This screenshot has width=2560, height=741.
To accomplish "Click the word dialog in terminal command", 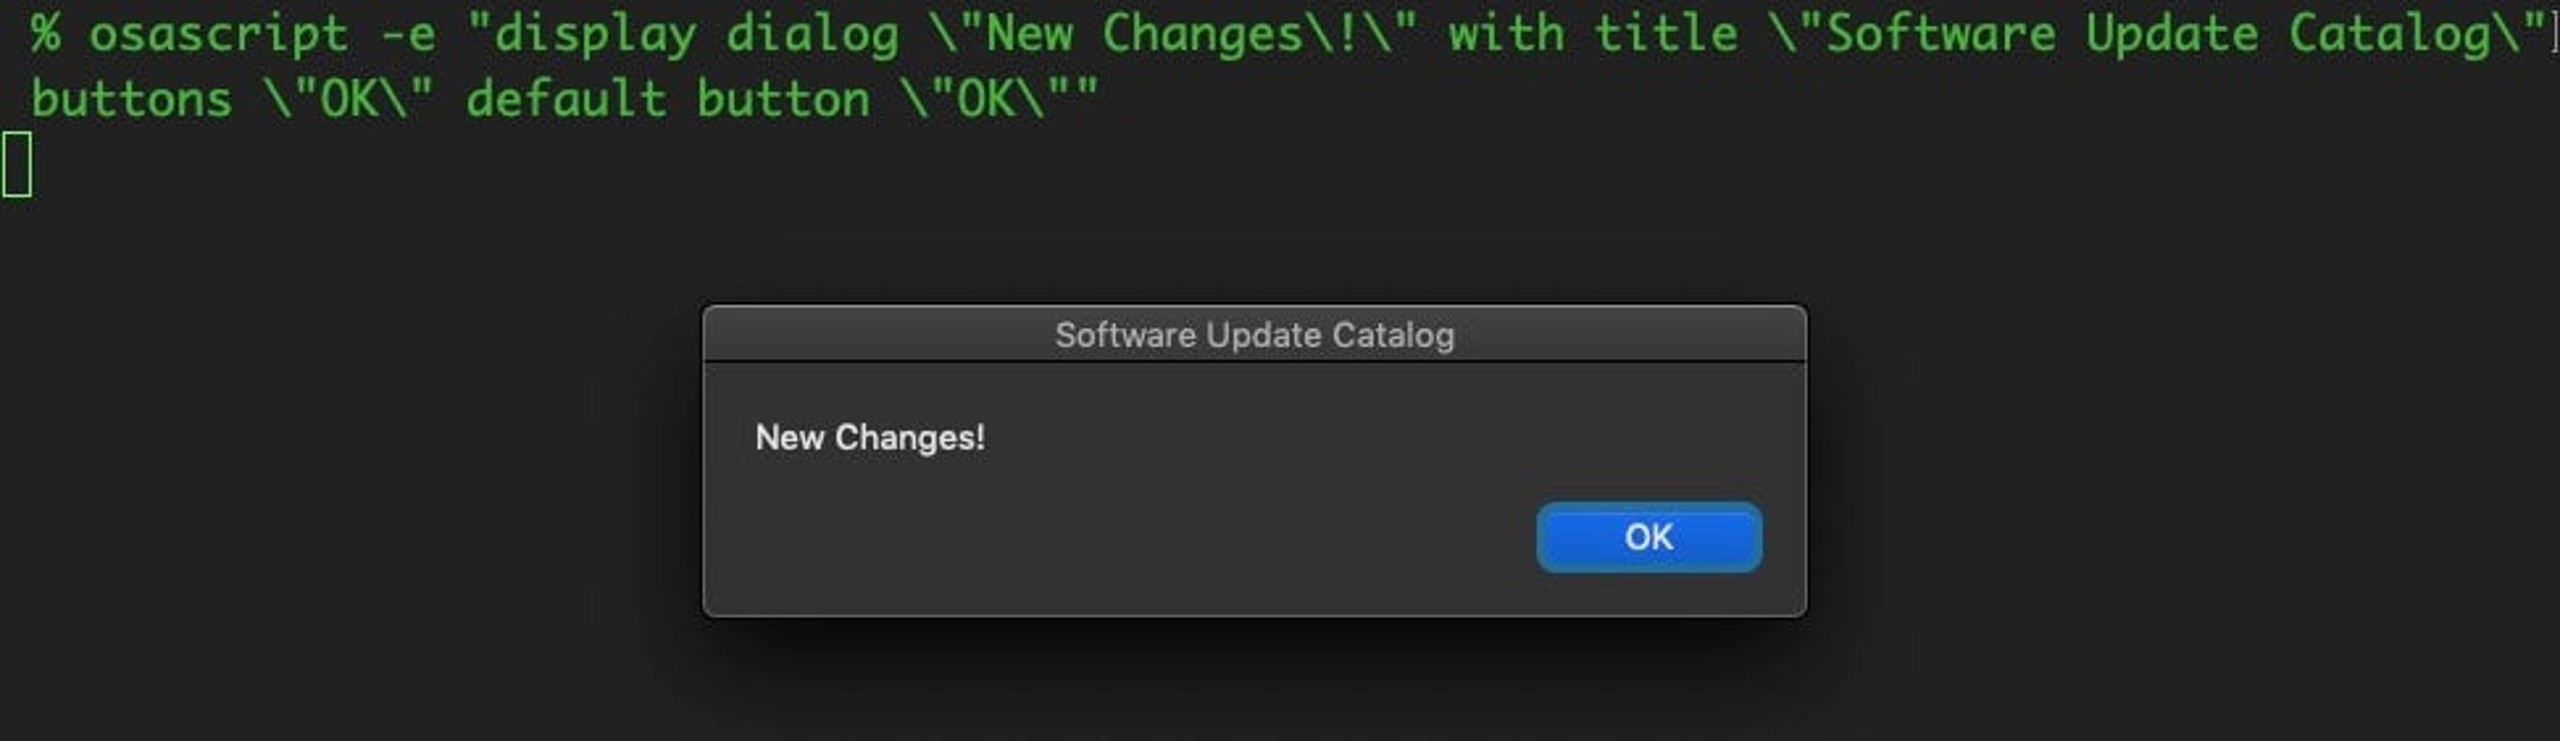I will pyautogui.click(x=812, y=35).
